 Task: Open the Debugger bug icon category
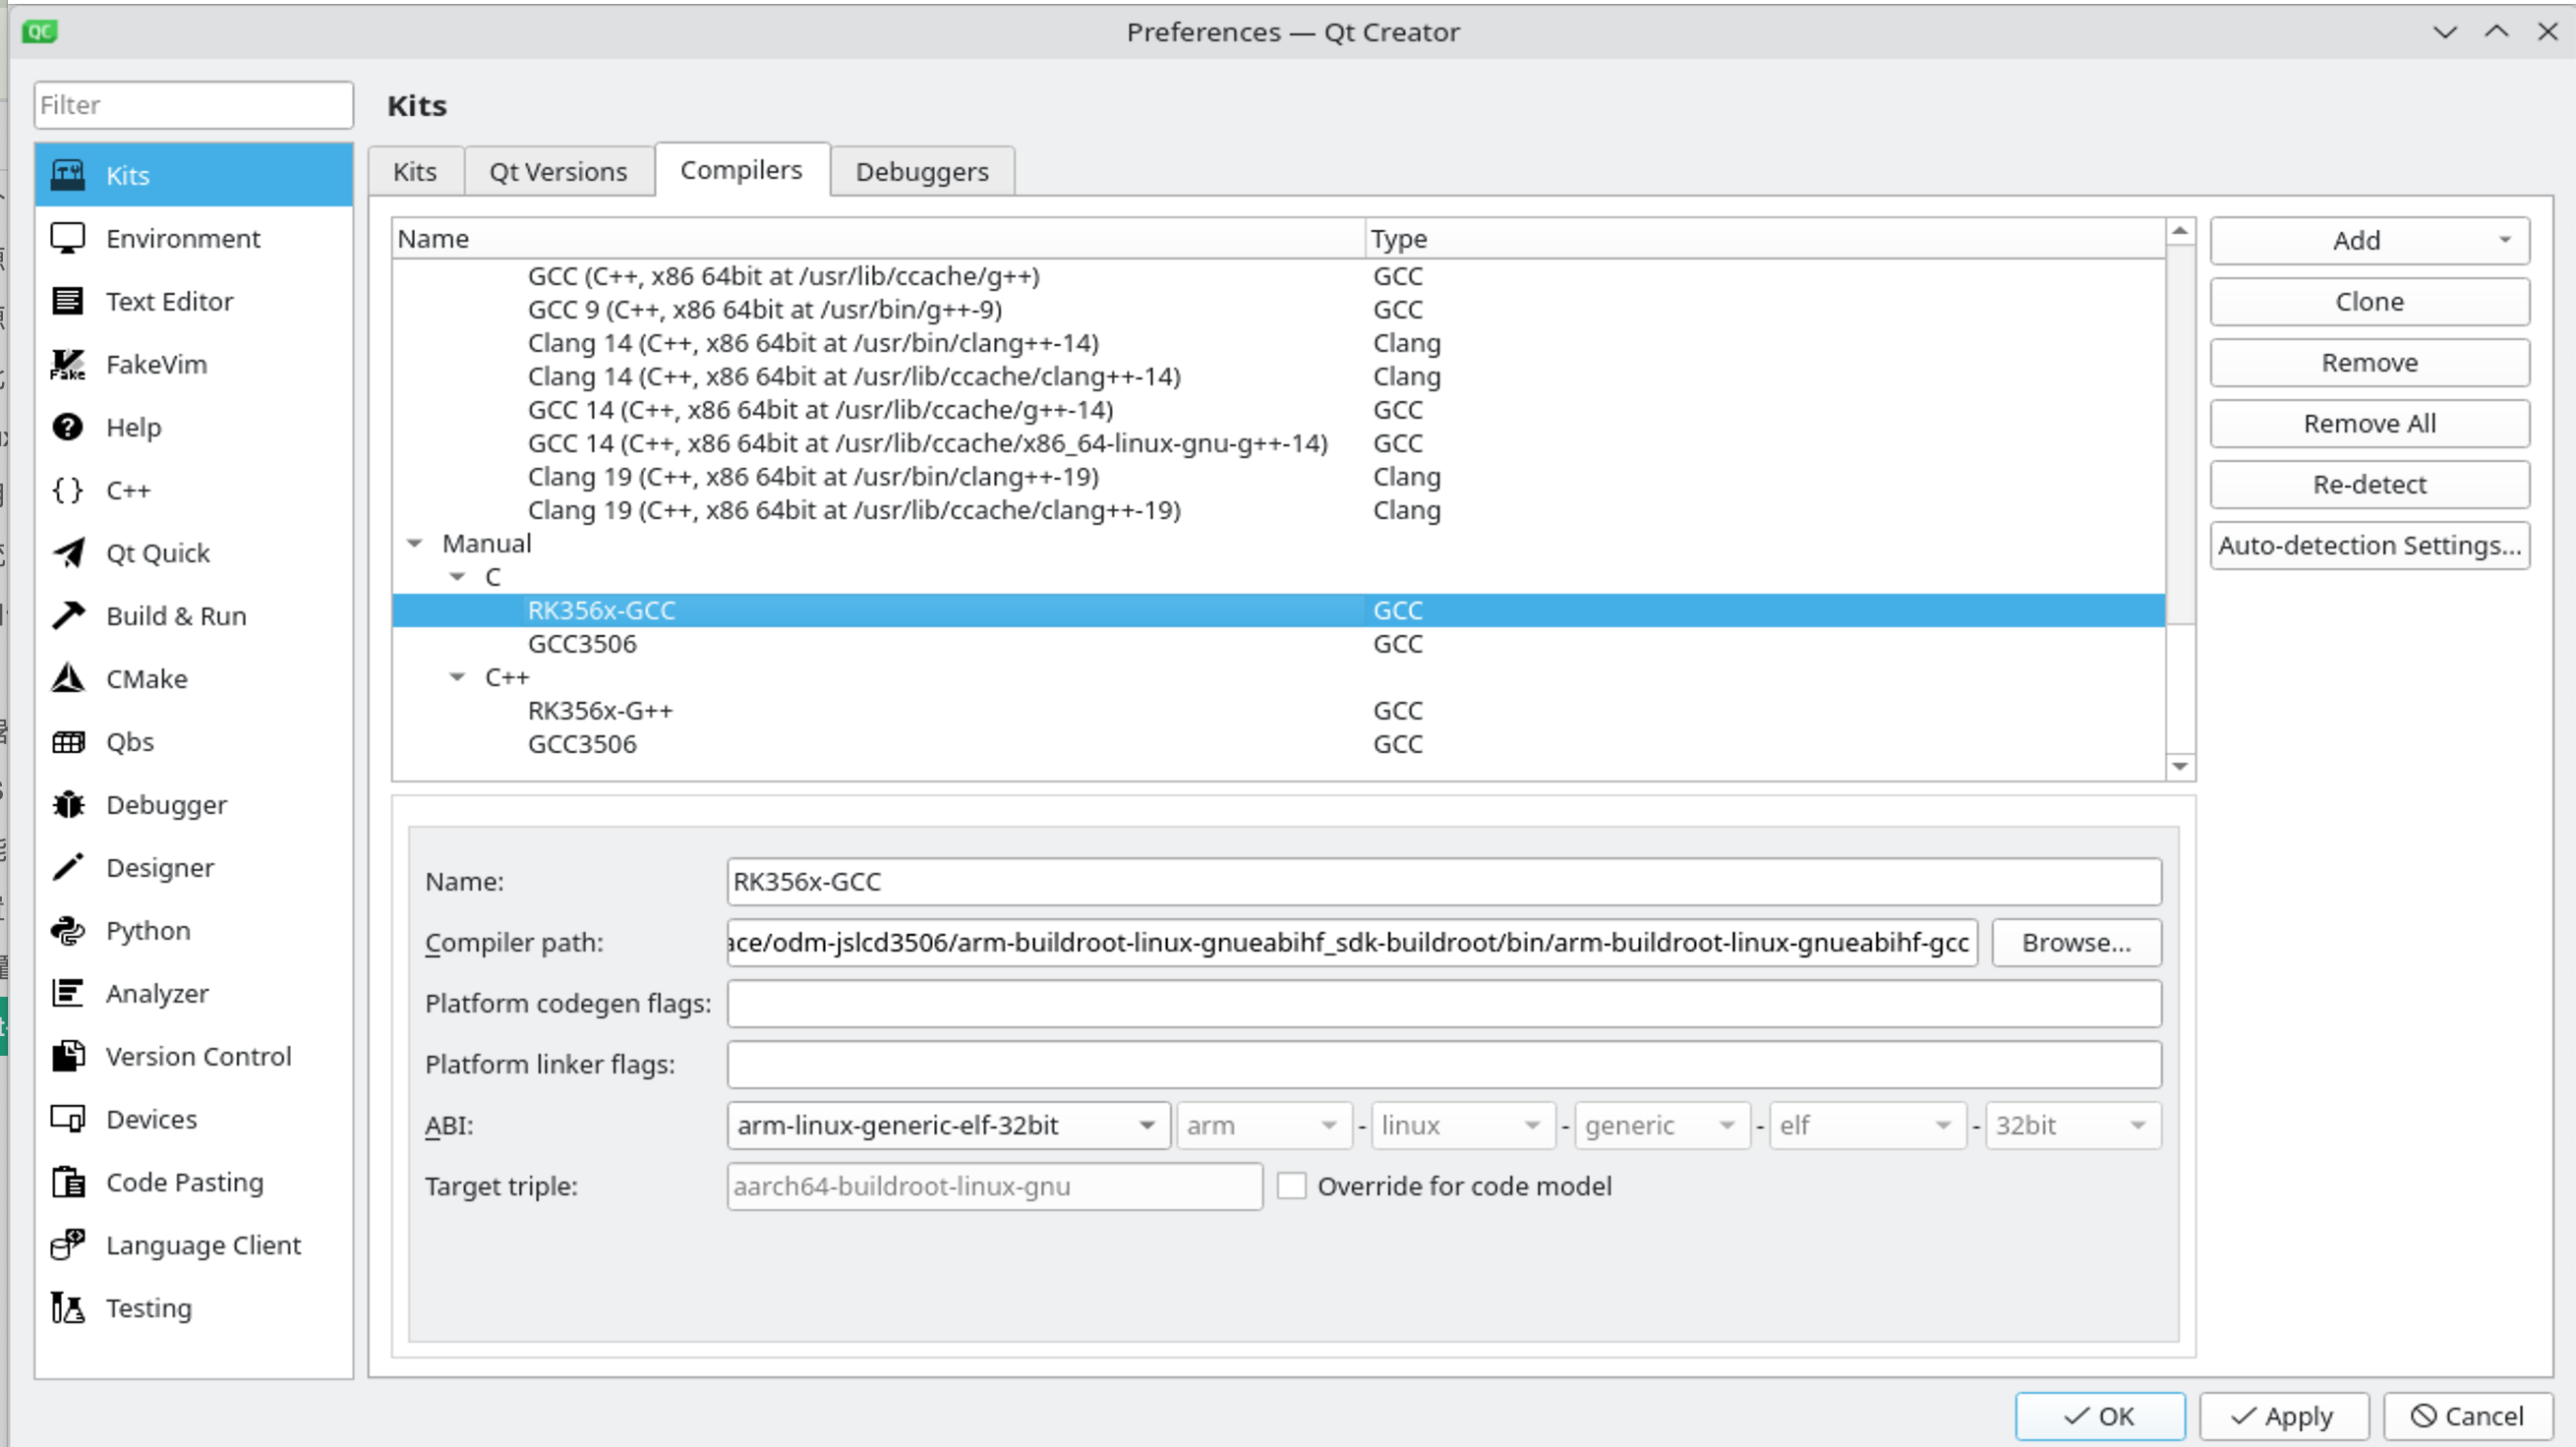[68, 805]
